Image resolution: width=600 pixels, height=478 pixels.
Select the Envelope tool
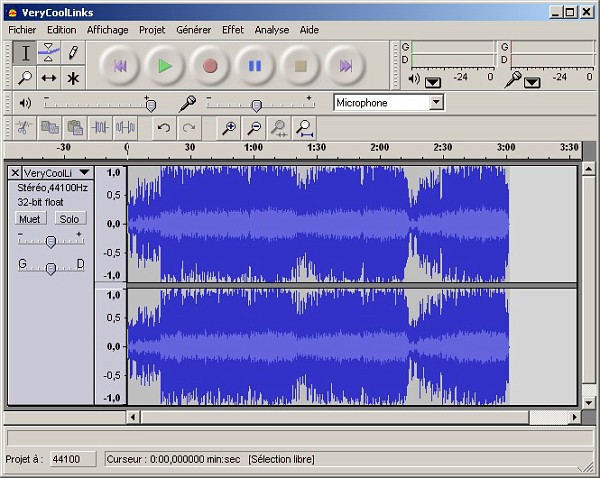(x=49, y=53)
